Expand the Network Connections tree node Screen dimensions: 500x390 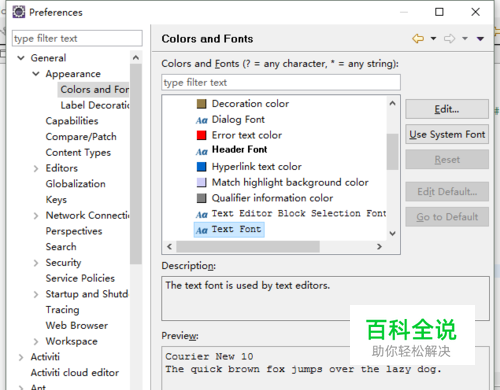click(x=36, y=216)
